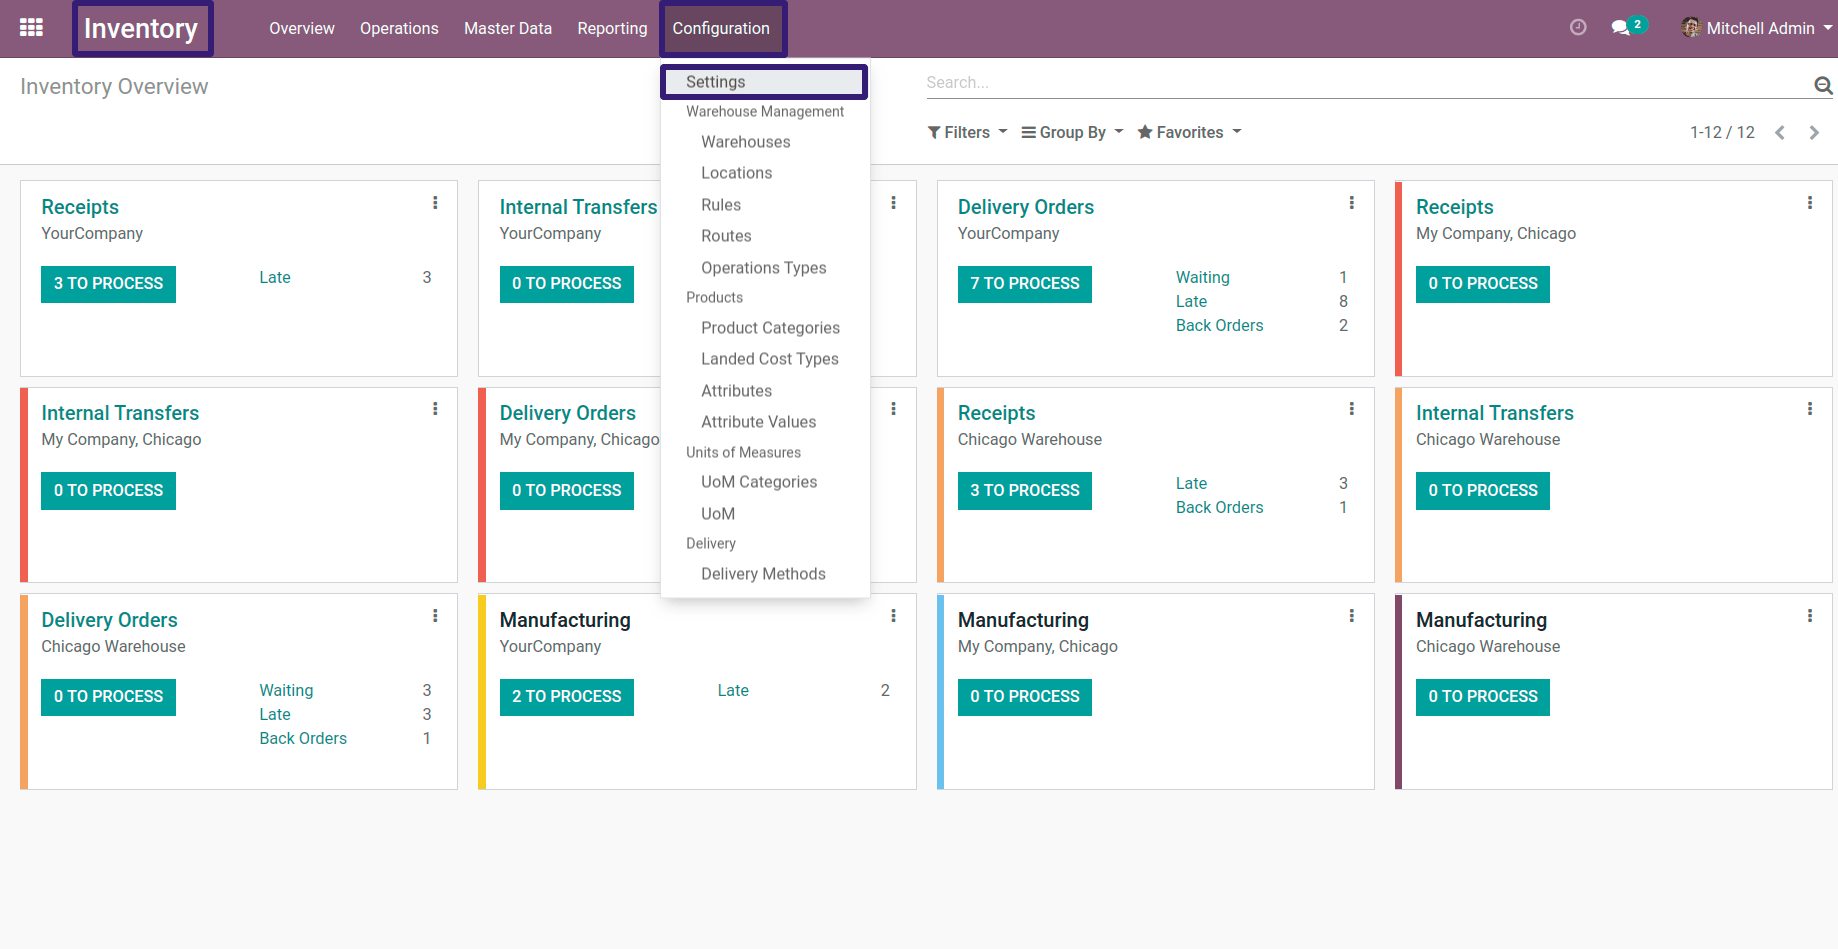Open kebab menu on My Company Chicago Receipts card
The height and width of the screenshot is (949, 1838).
(1810, 203)
